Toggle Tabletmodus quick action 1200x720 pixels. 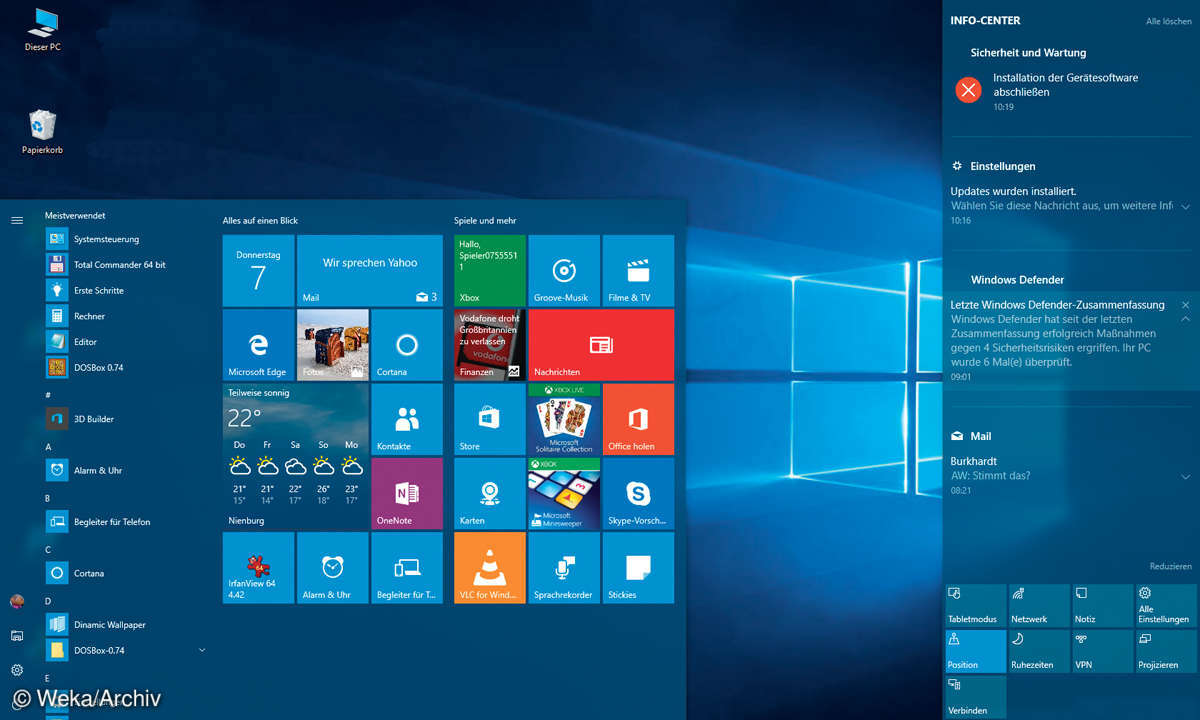click(x=975, y=605)
